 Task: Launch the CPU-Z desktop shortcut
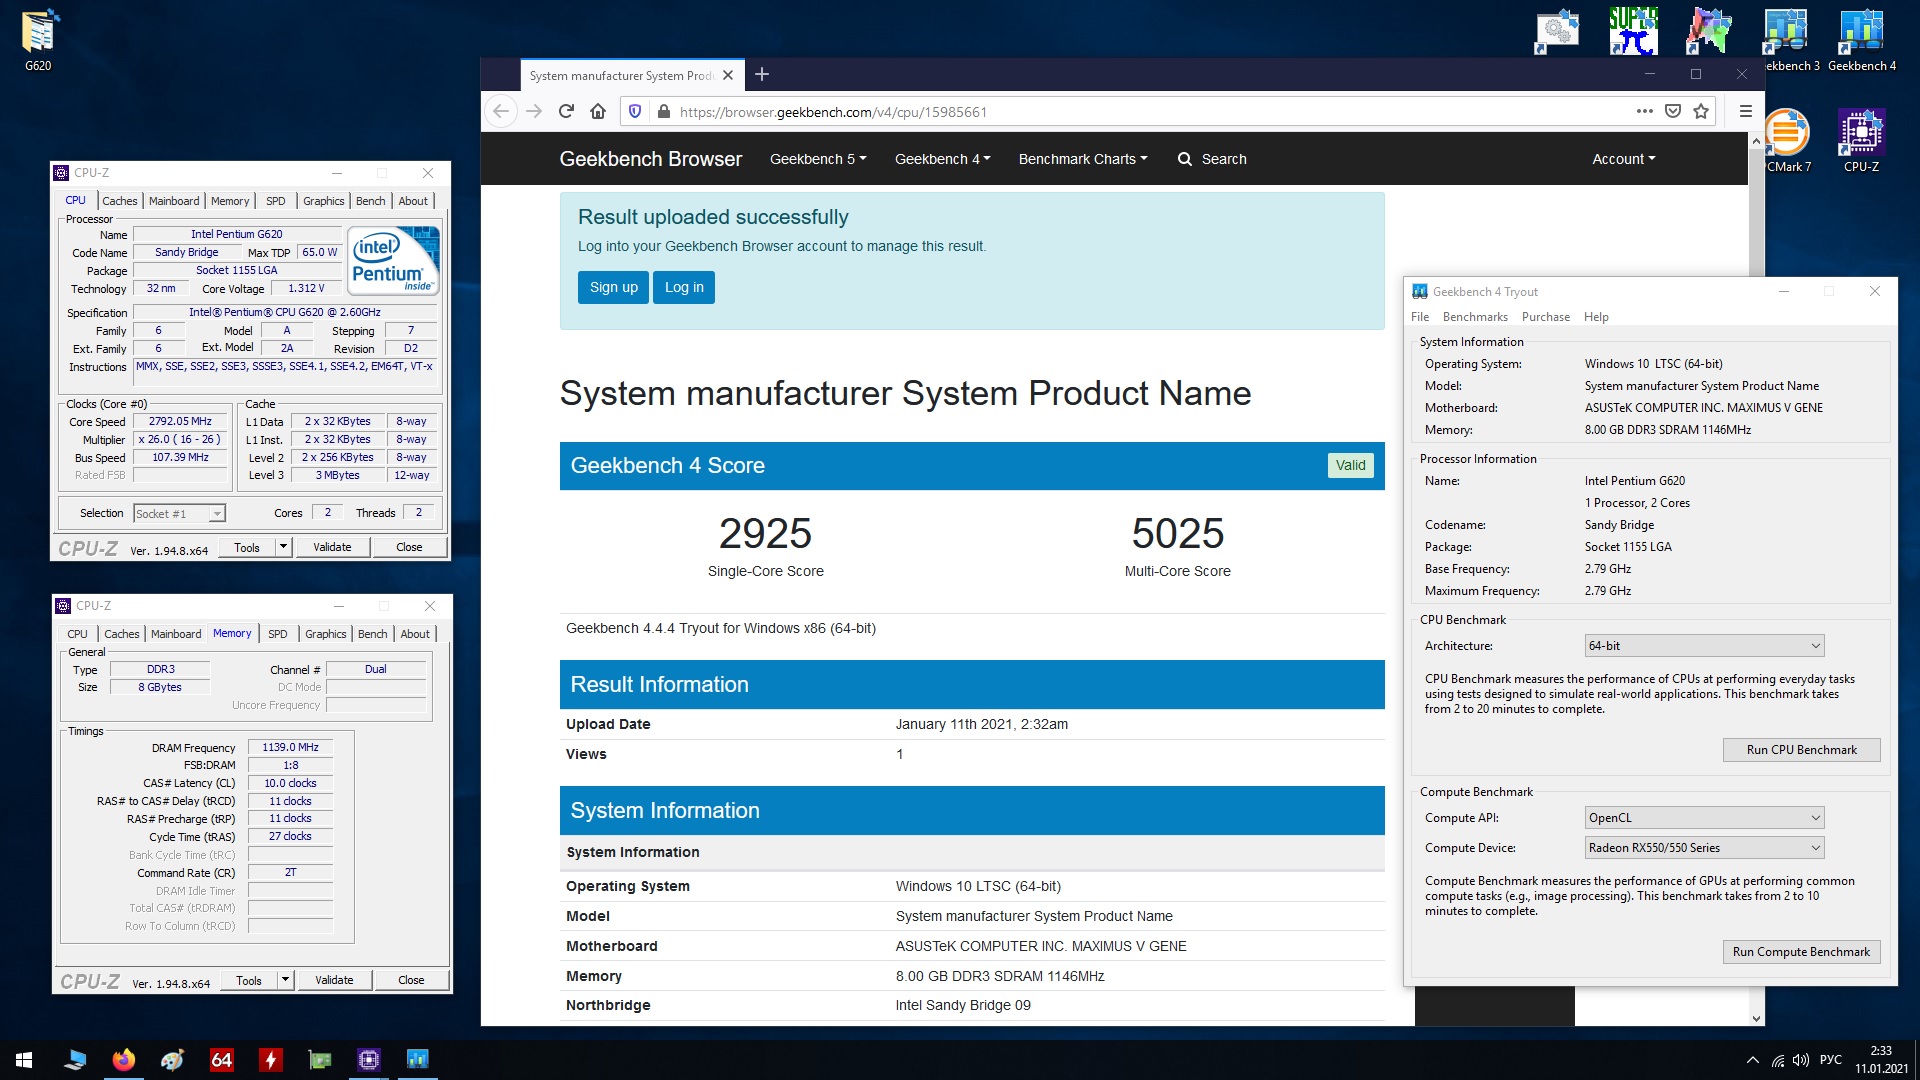tap(1861, 141)
